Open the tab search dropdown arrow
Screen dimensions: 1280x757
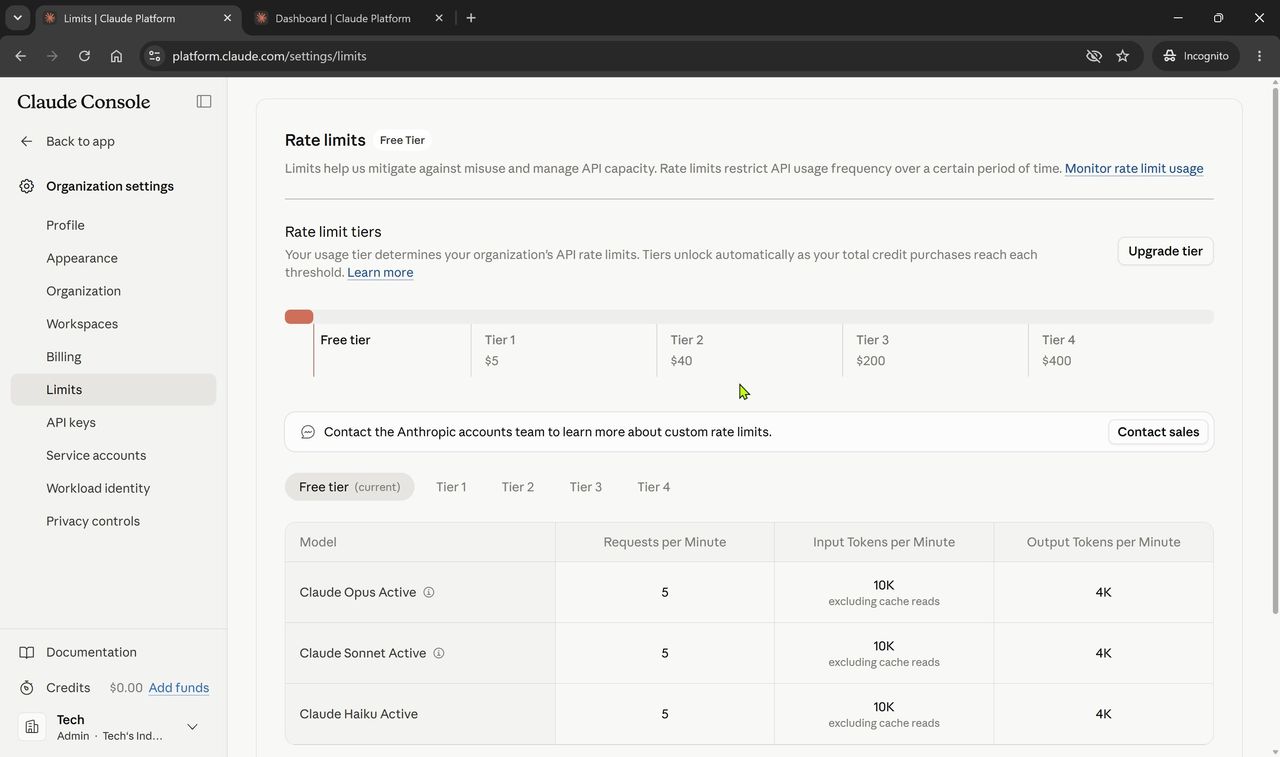(17, 18)
